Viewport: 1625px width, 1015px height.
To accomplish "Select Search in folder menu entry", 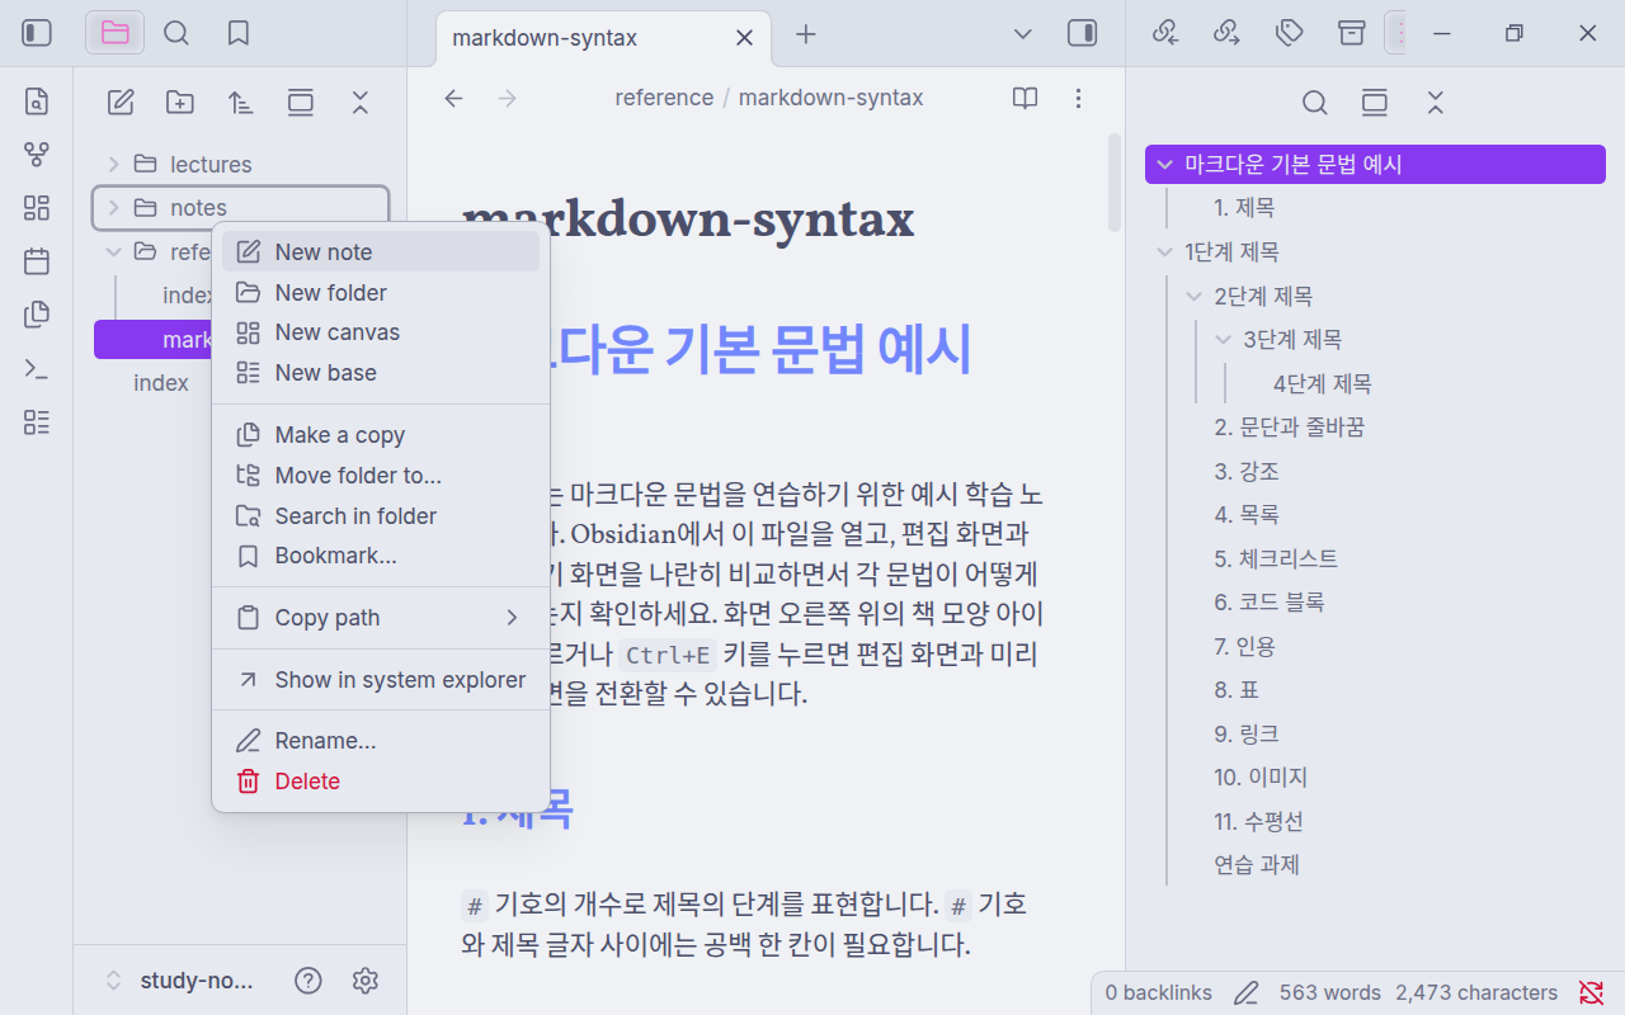I will point(381,516).
